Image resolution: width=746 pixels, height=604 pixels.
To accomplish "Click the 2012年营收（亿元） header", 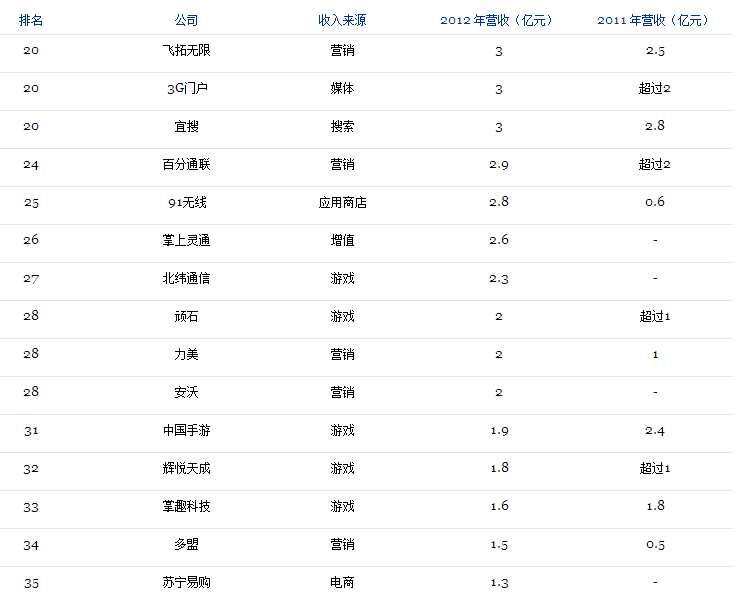I will point(498,20).
